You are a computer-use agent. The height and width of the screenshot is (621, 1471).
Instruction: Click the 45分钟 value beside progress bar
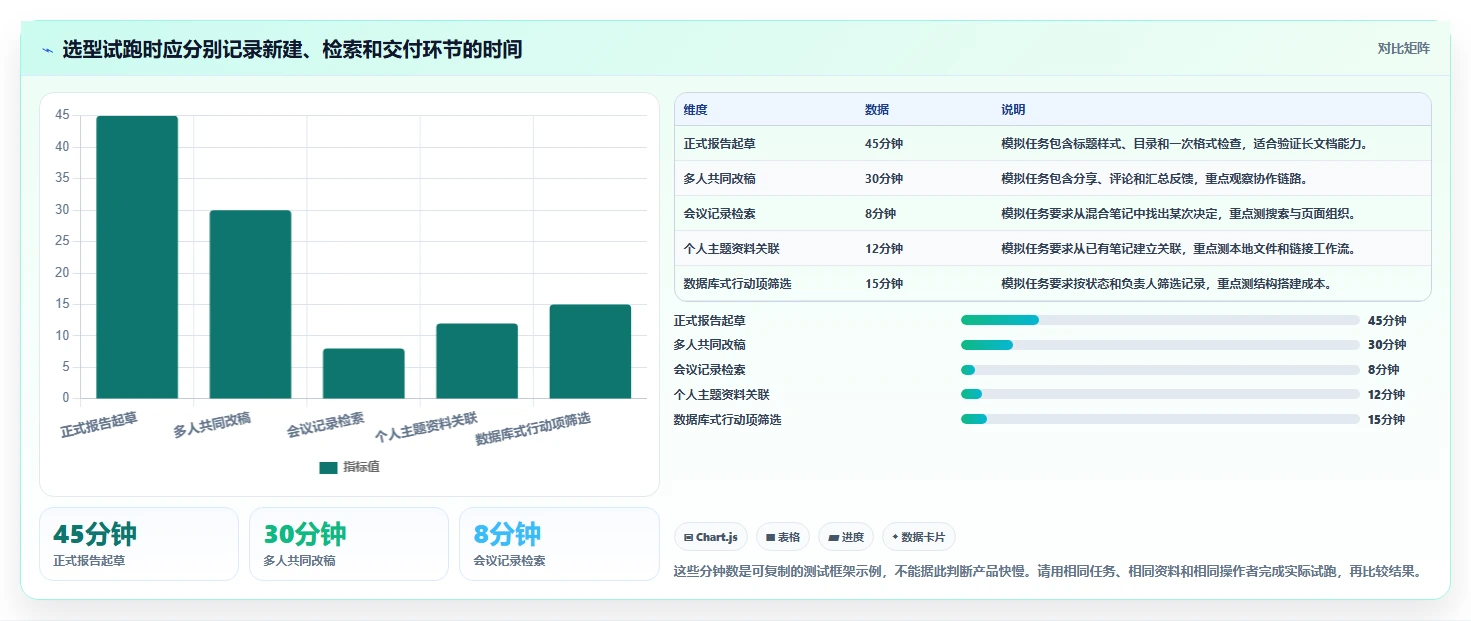(1387, 321)
